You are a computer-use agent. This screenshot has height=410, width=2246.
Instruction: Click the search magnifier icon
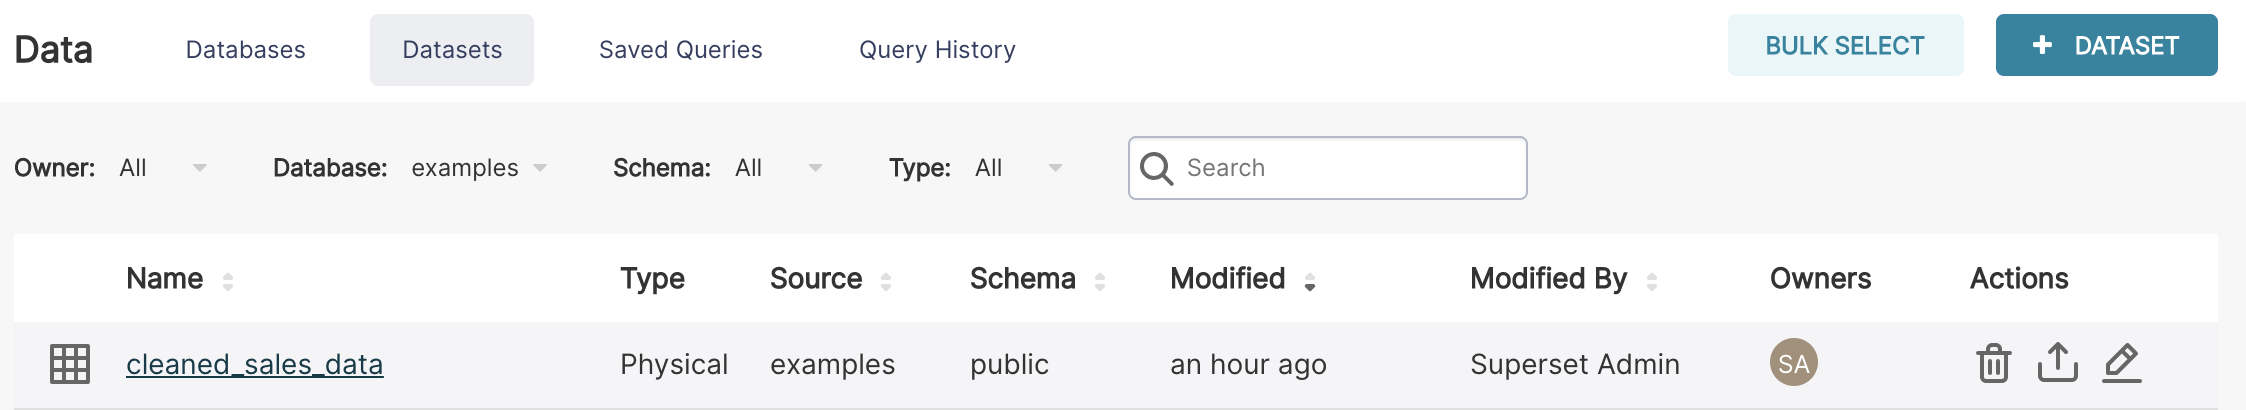(x=1157, y=168)
